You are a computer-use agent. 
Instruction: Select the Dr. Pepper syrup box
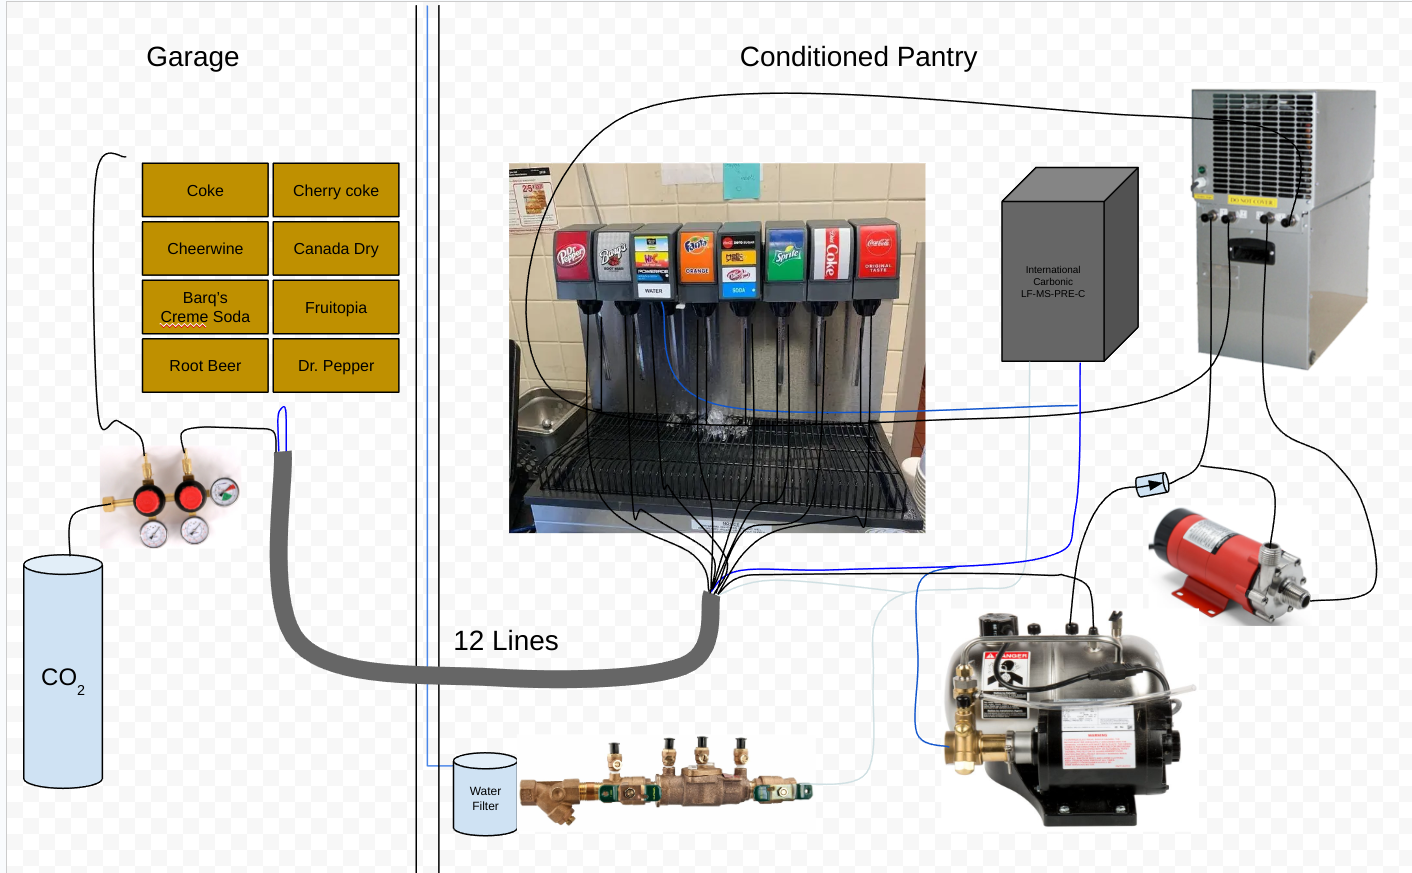click(336, 365)
